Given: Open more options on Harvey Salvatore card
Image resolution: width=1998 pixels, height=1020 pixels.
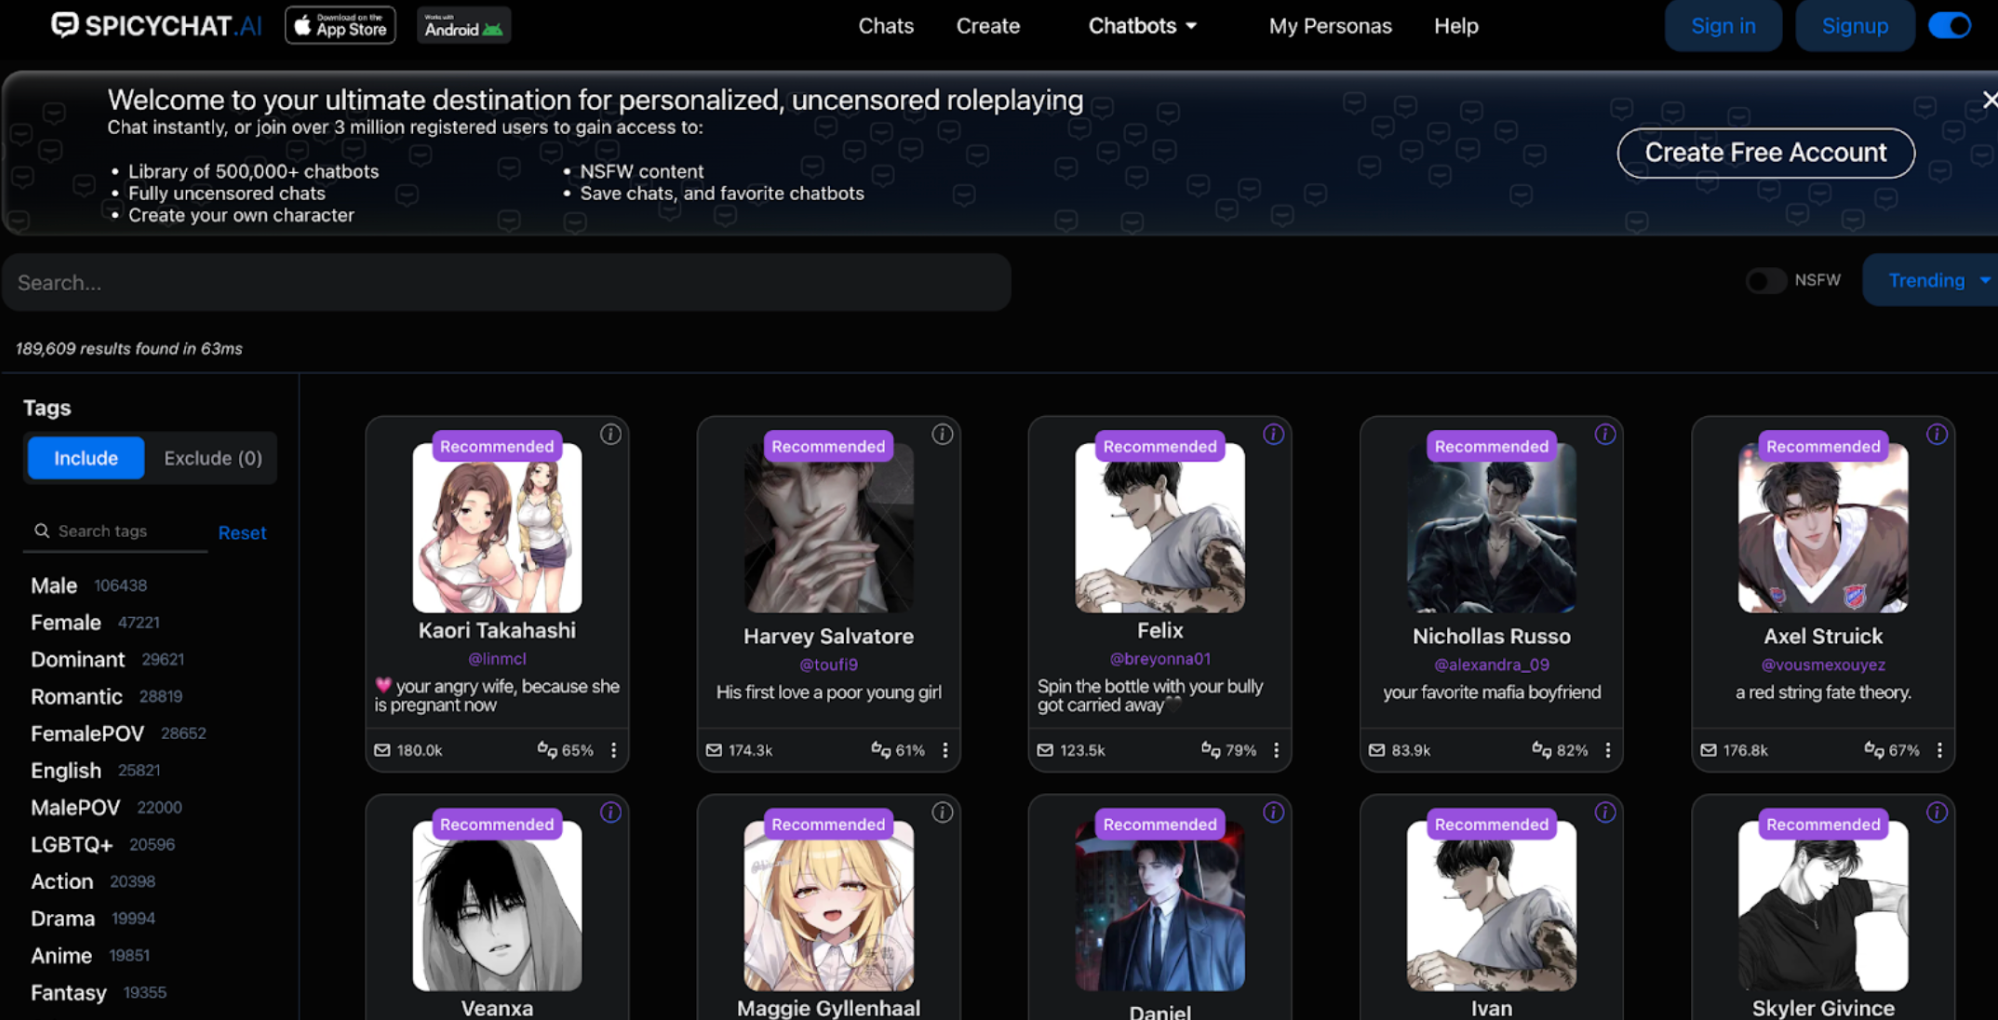Looking at the screenshot, I should [945, 750].
